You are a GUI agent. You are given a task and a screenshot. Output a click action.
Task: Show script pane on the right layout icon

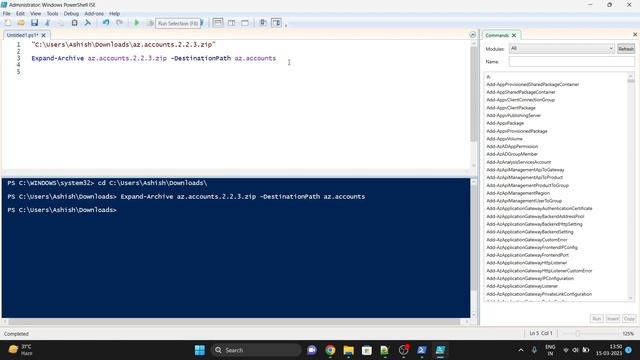click(231, 23)
